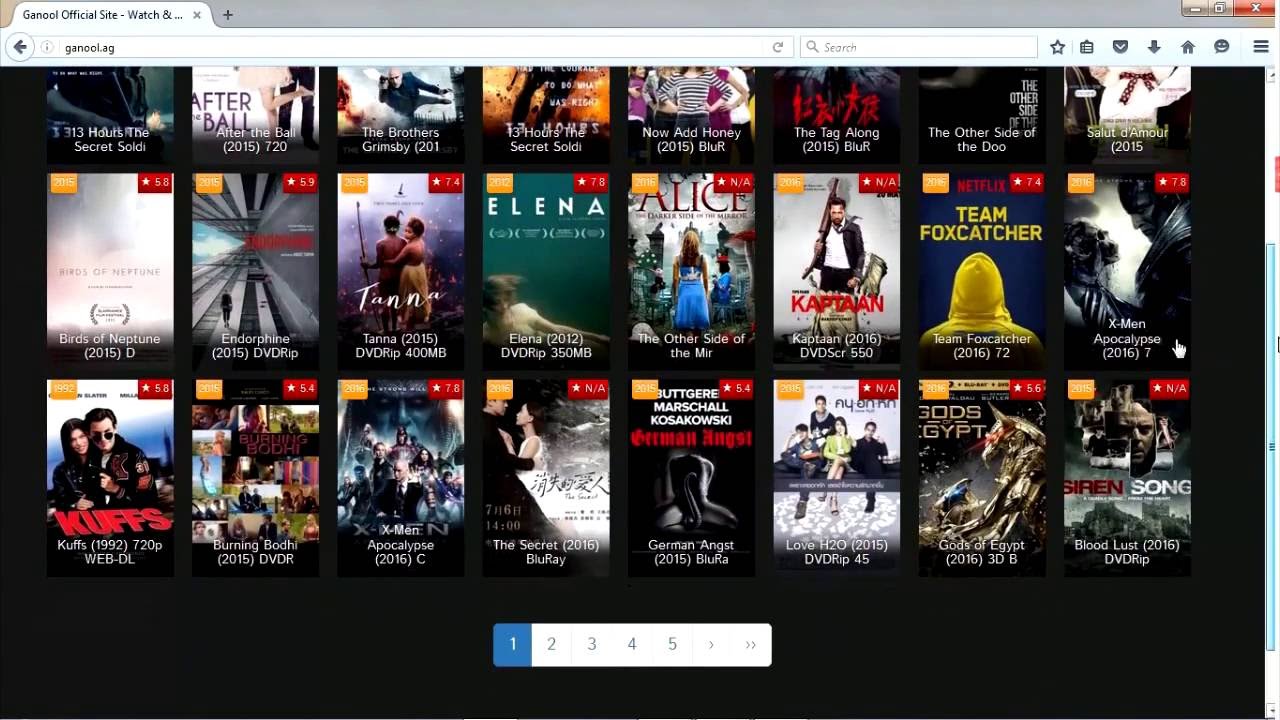1280x720 pixels.
Task: Jump to last page double chevron
Action: click(751, 644)
